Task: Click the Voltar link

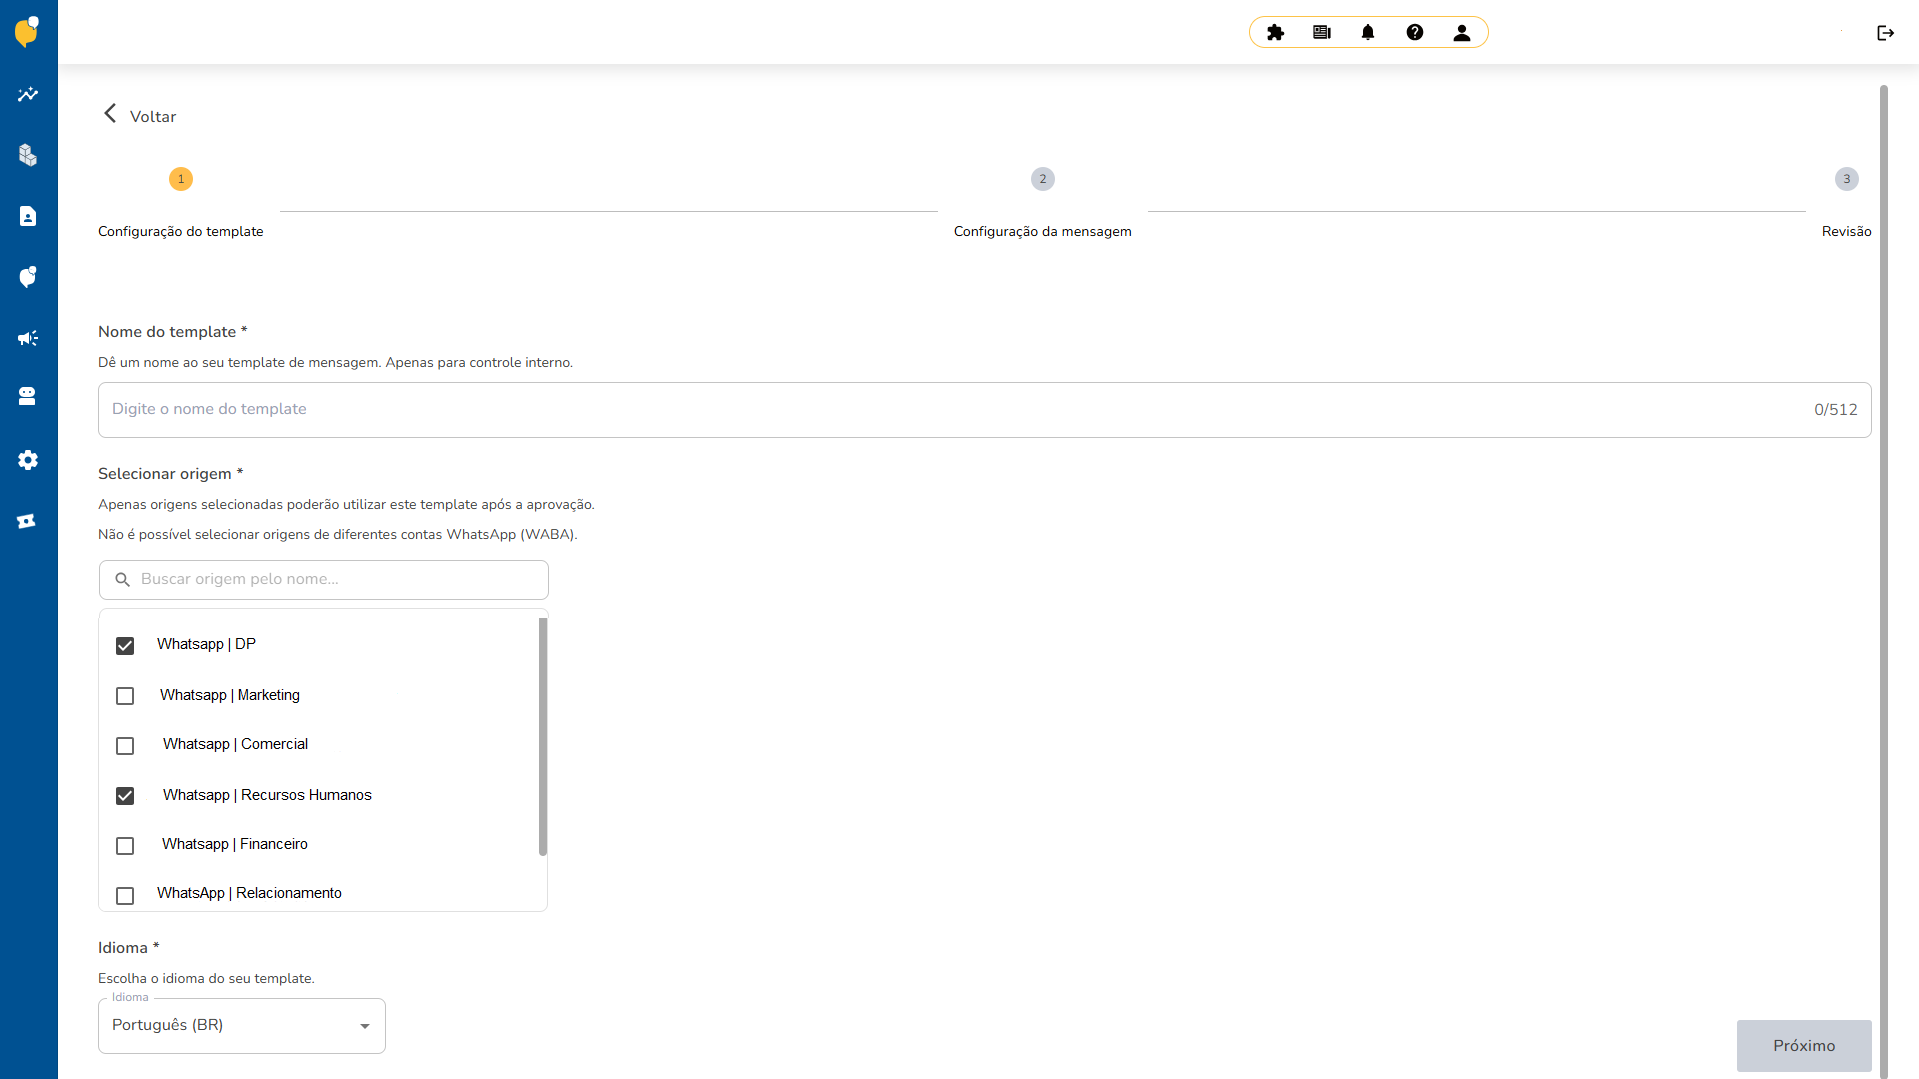Action: (153, 116)
